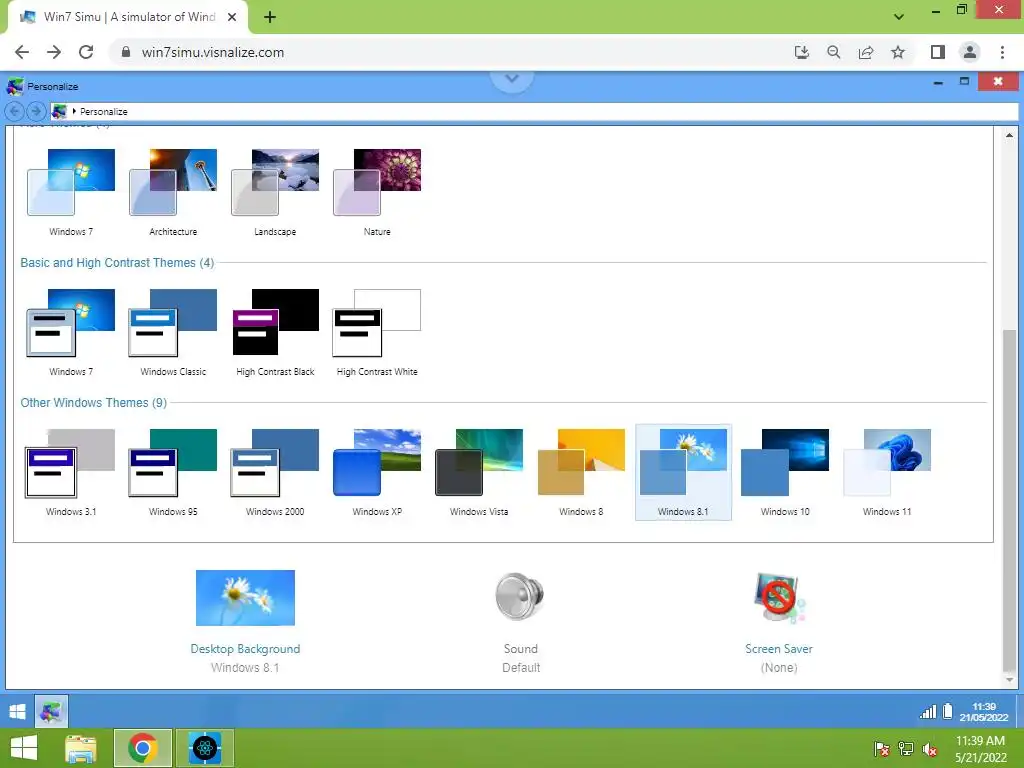This screenshot has width=1024, height=768.
Task: Click browser Back button
Action: 22,52
